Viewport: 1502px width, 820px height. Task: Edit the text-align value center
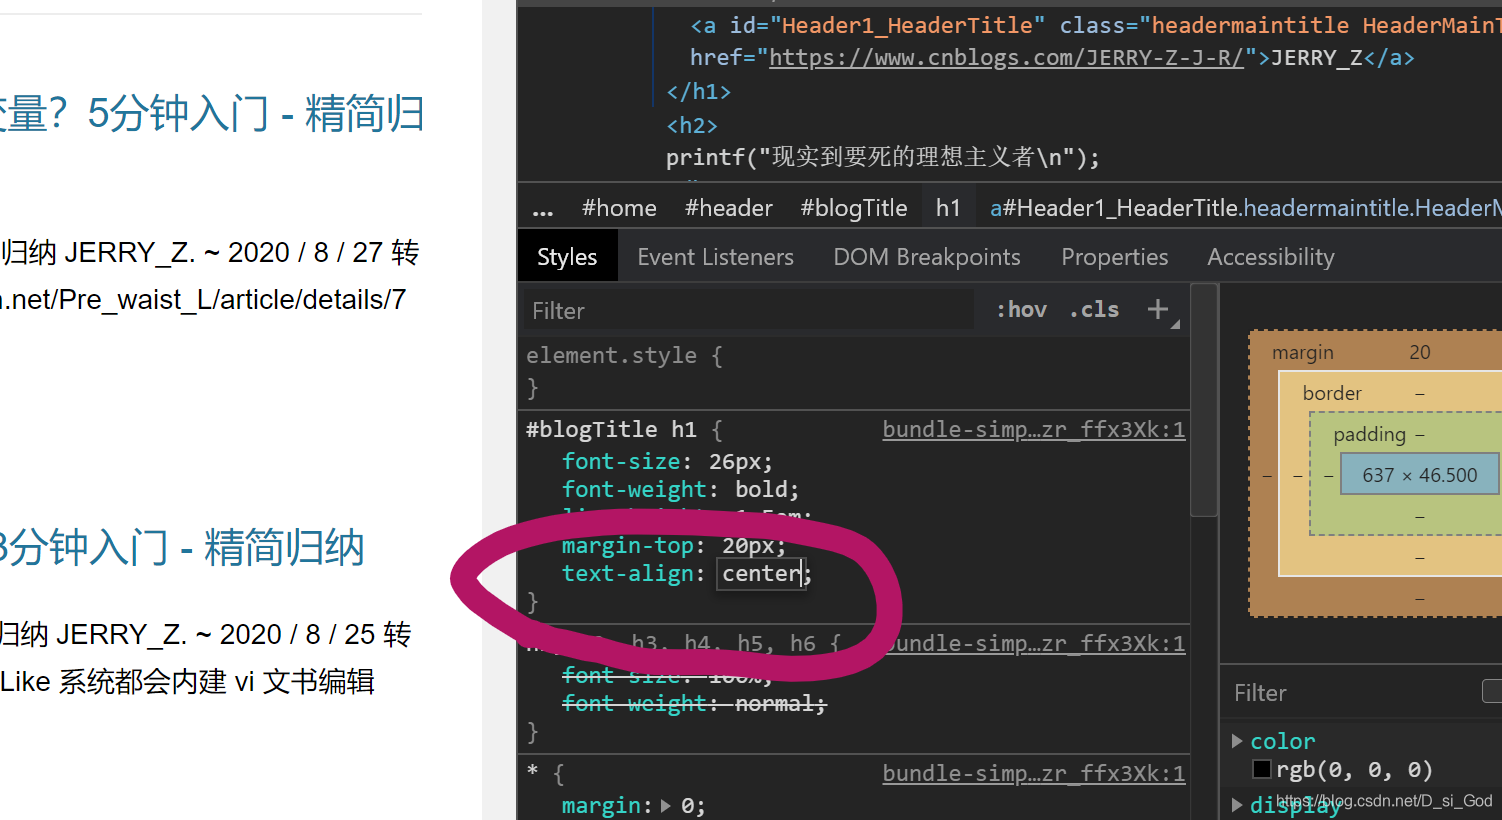pos(762,573)
